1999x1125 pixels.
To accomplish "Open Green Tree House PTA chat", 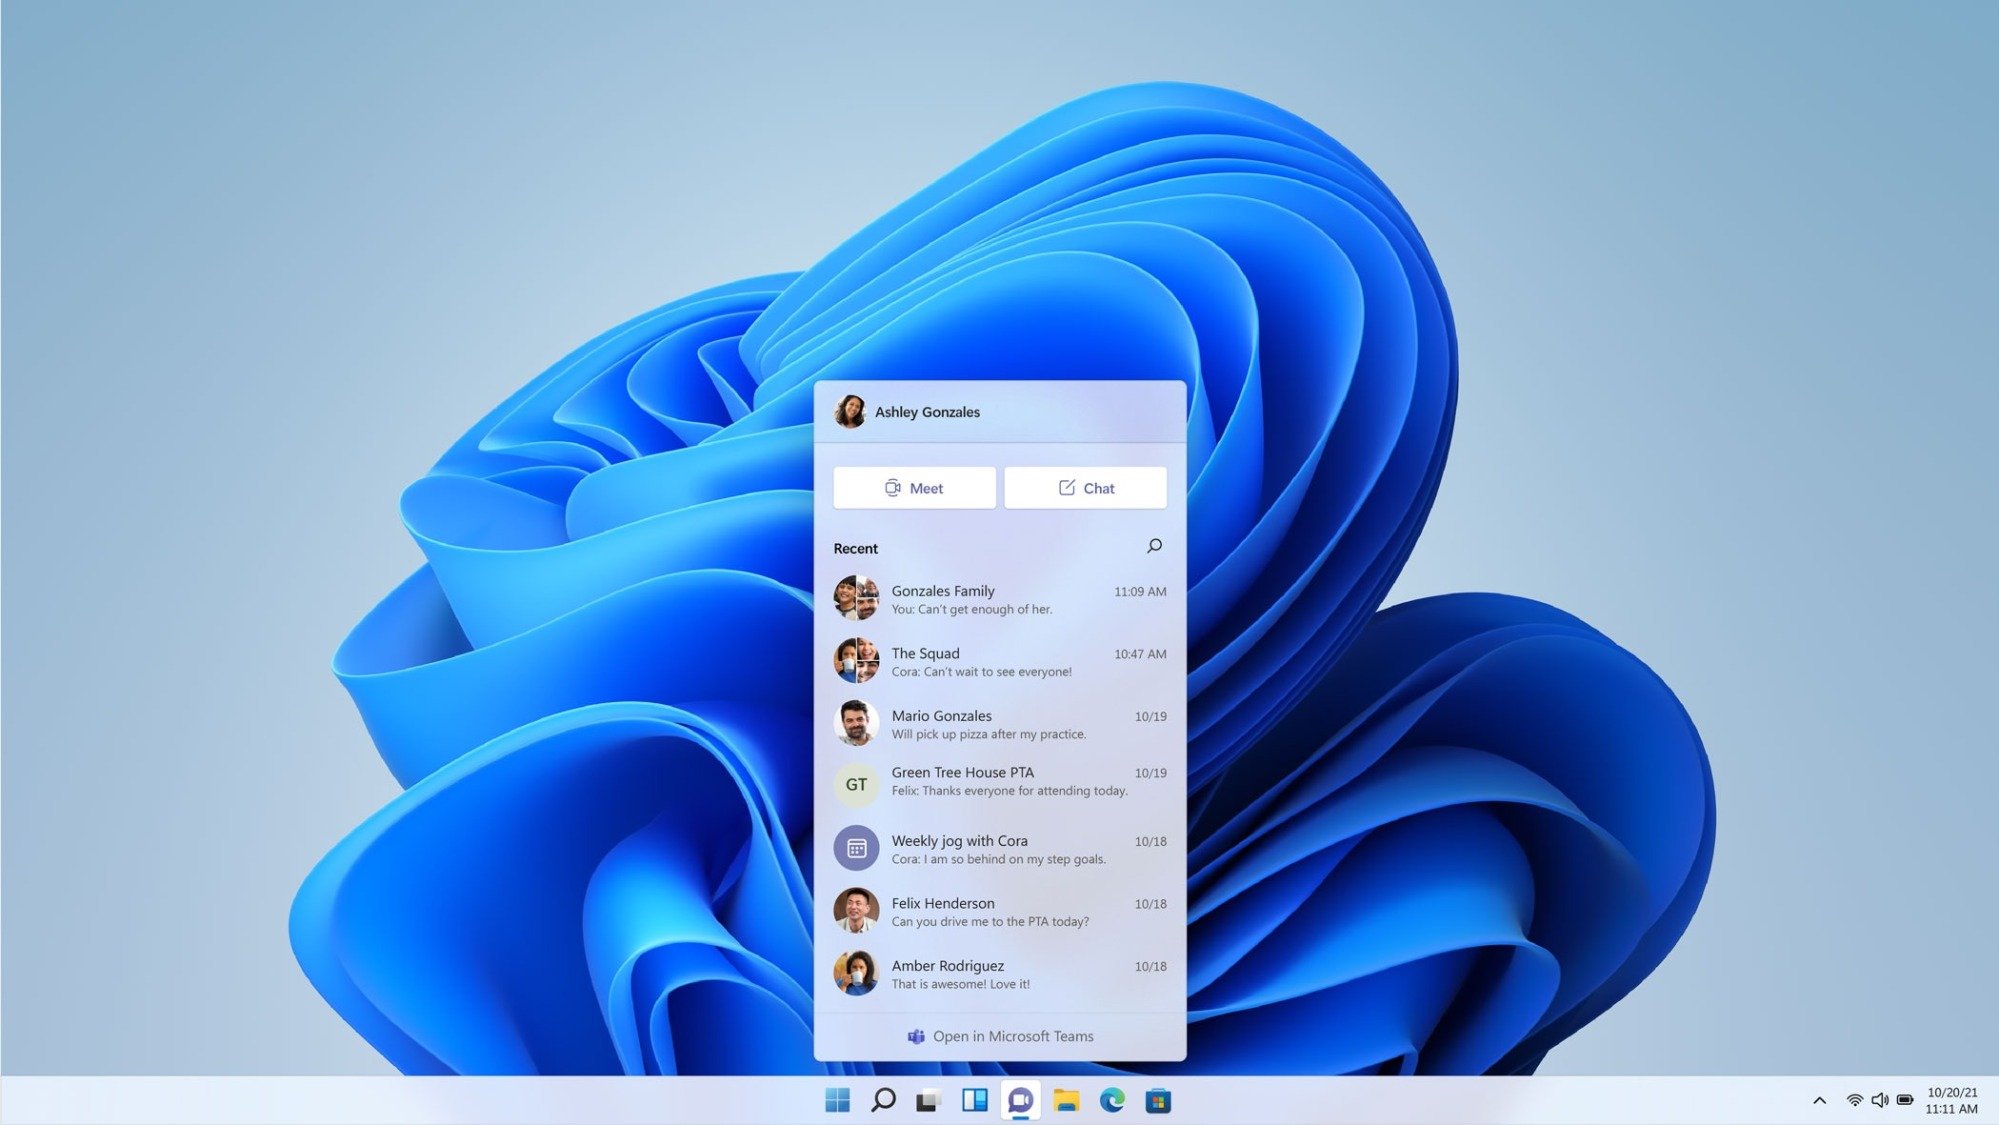I will pos(1000,780).
